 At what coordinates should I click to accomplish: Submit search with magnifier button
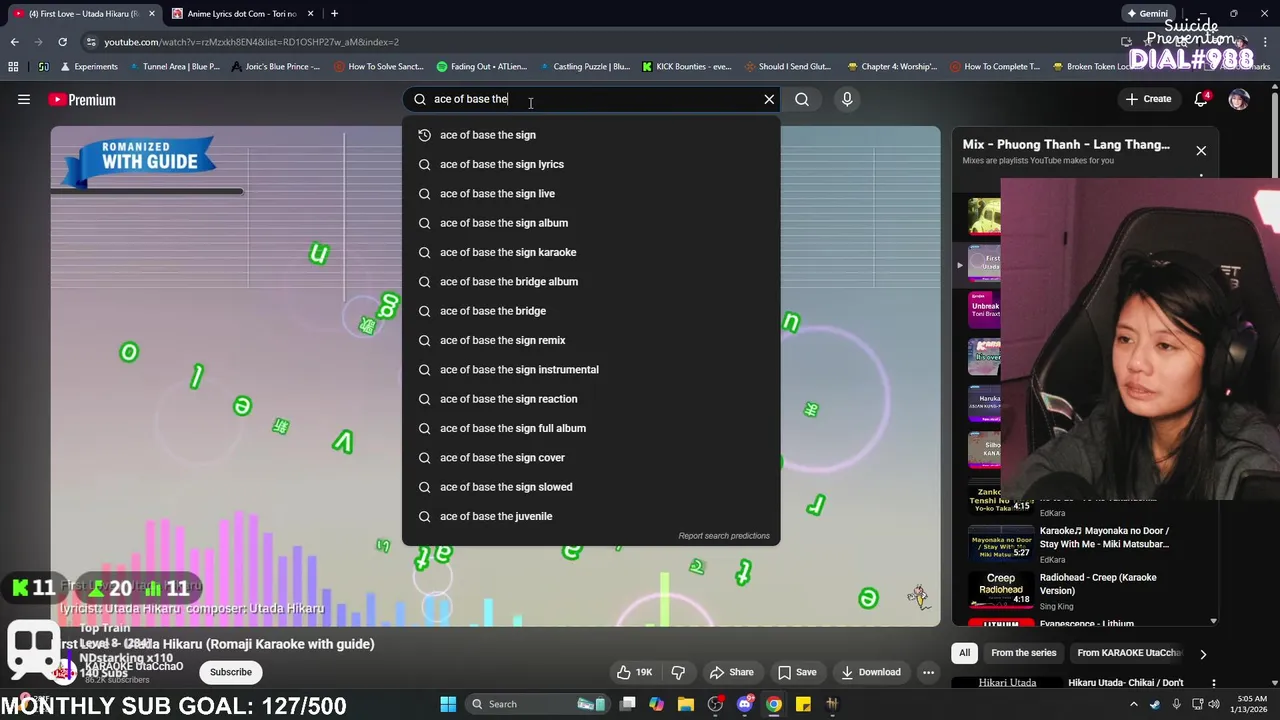pos(802,99)
